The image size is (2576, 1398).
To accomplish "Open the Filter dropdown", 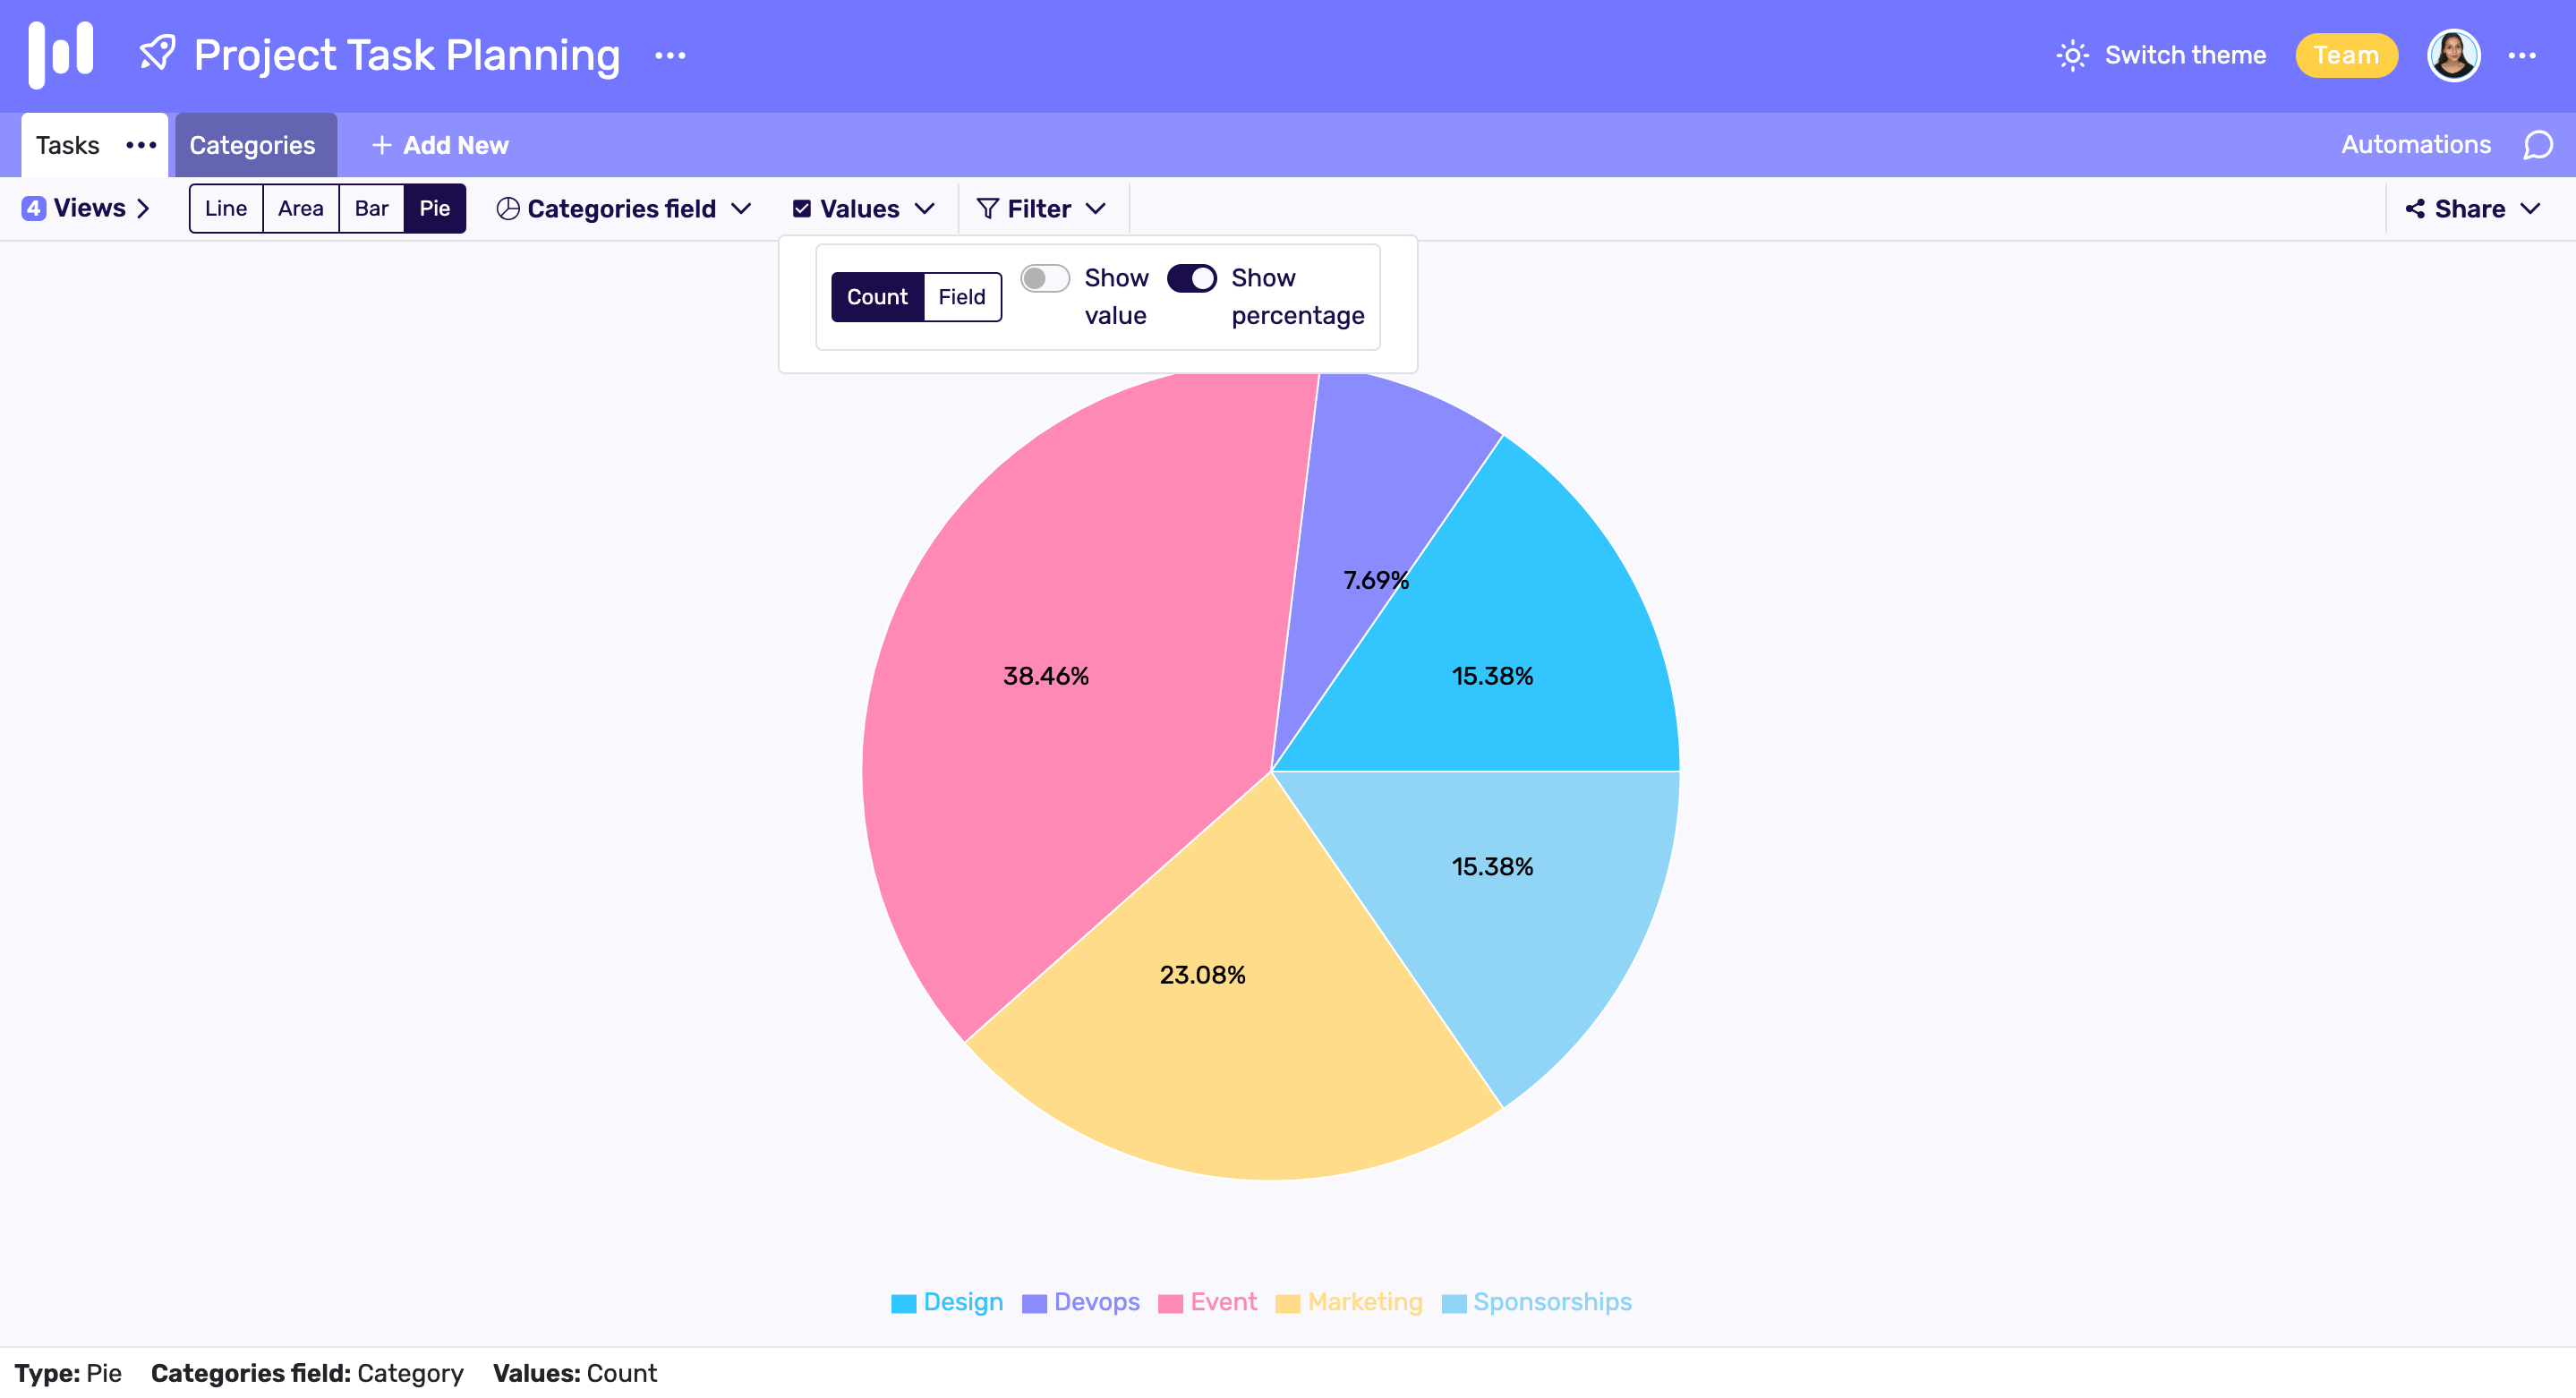I will tap(1041, 208).
